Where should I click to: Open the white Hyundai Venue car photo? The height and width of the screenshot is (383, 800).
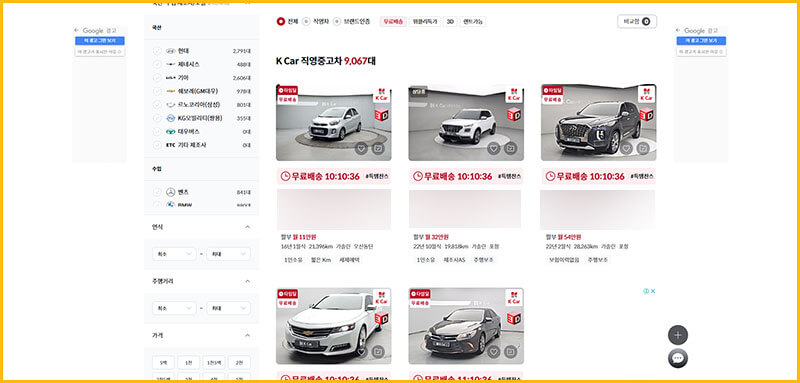click(x=466, y=122)
